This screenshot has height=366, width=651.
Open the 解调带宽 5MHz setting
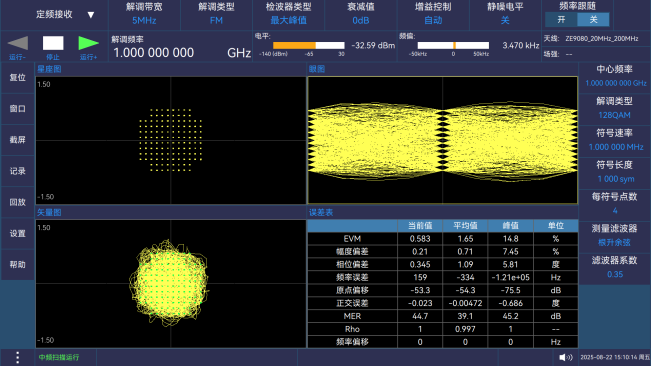[144, 15]
